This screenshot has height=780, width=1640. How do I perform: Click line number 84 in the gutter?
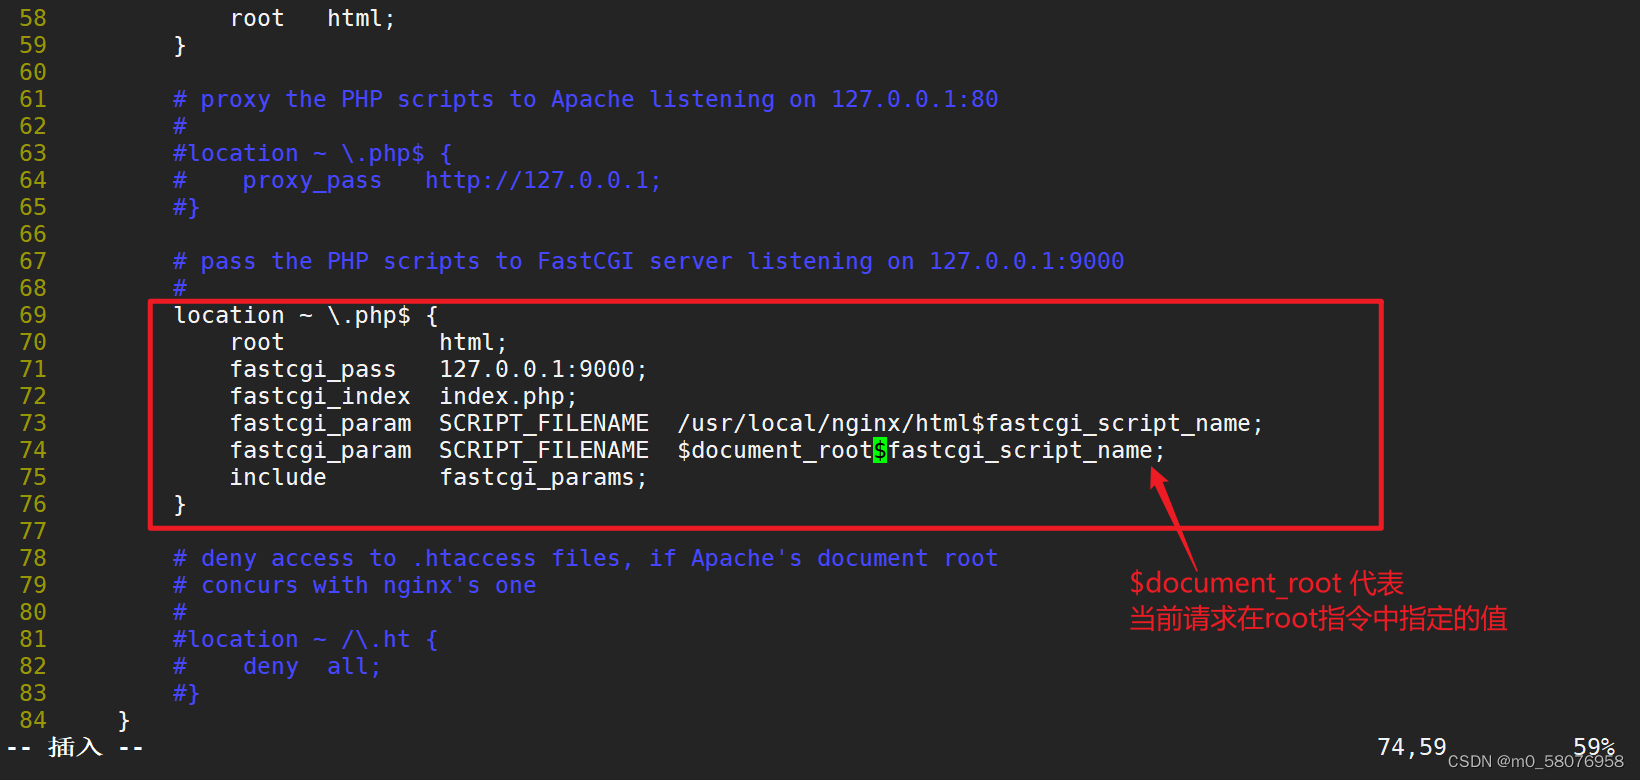33,720
